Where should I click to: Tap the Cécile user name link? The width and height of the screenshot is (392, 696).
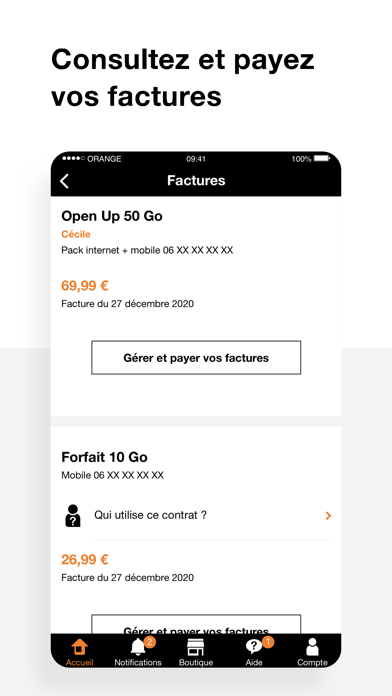(x=76, y=234)
